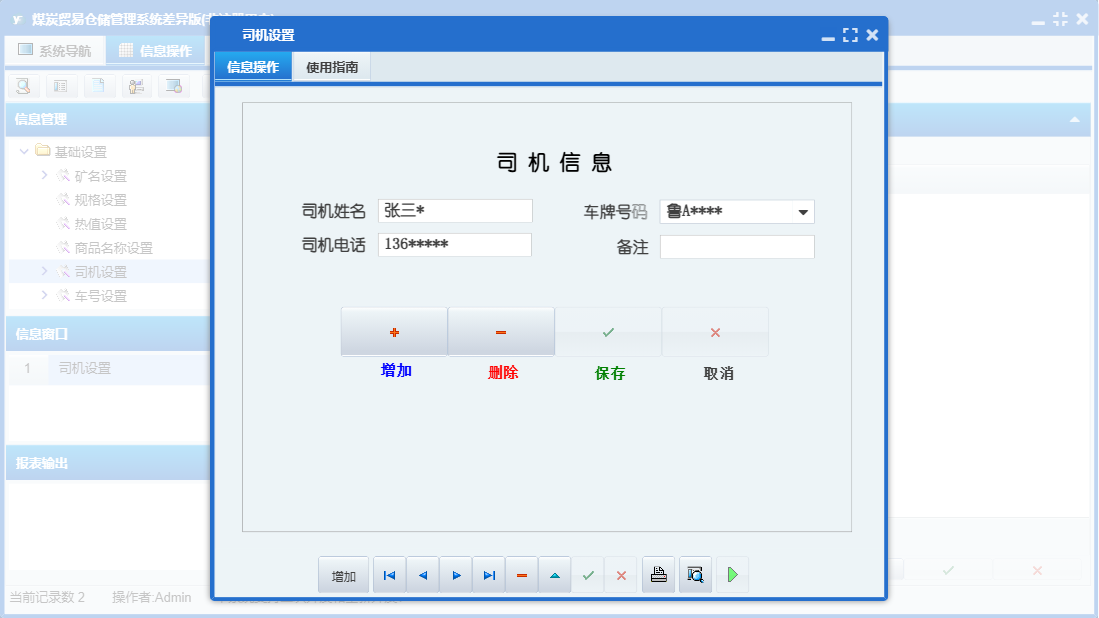
Task: Open print preview from the bottom toolbar
Action: 695,574
